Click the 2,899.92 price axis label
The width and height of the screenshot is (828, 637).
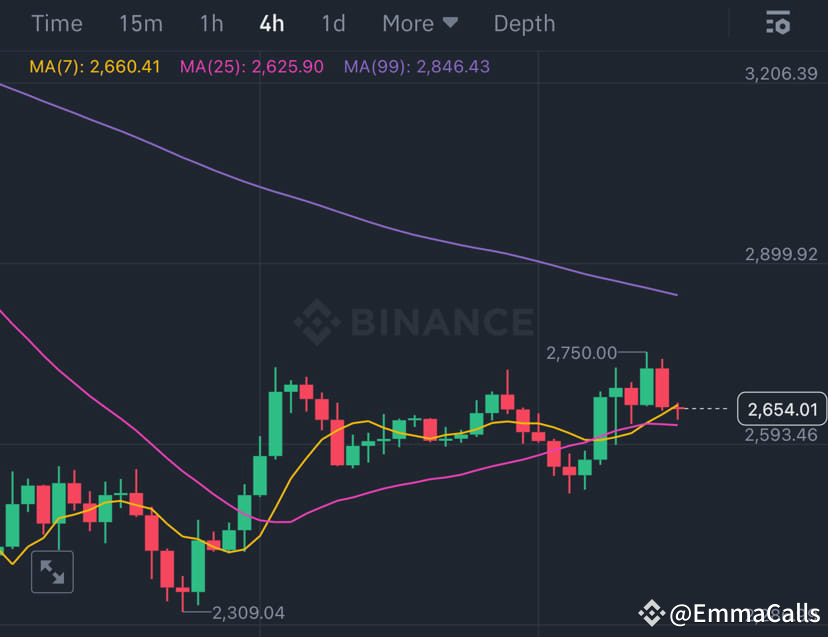(x=780, y=255)
